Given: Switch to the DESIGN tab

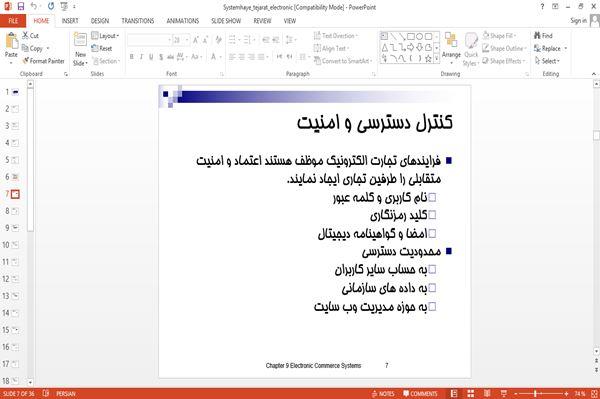Looking at the screenshot, I should (x=99, y=21).
